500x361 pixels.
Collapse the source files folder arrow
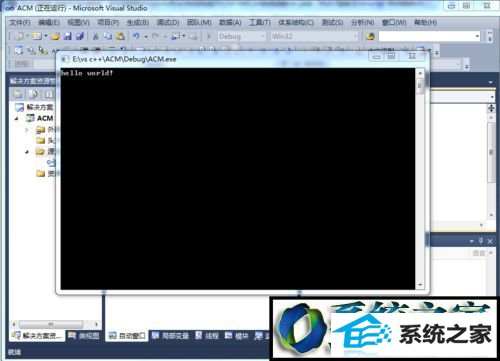(27, 152)
